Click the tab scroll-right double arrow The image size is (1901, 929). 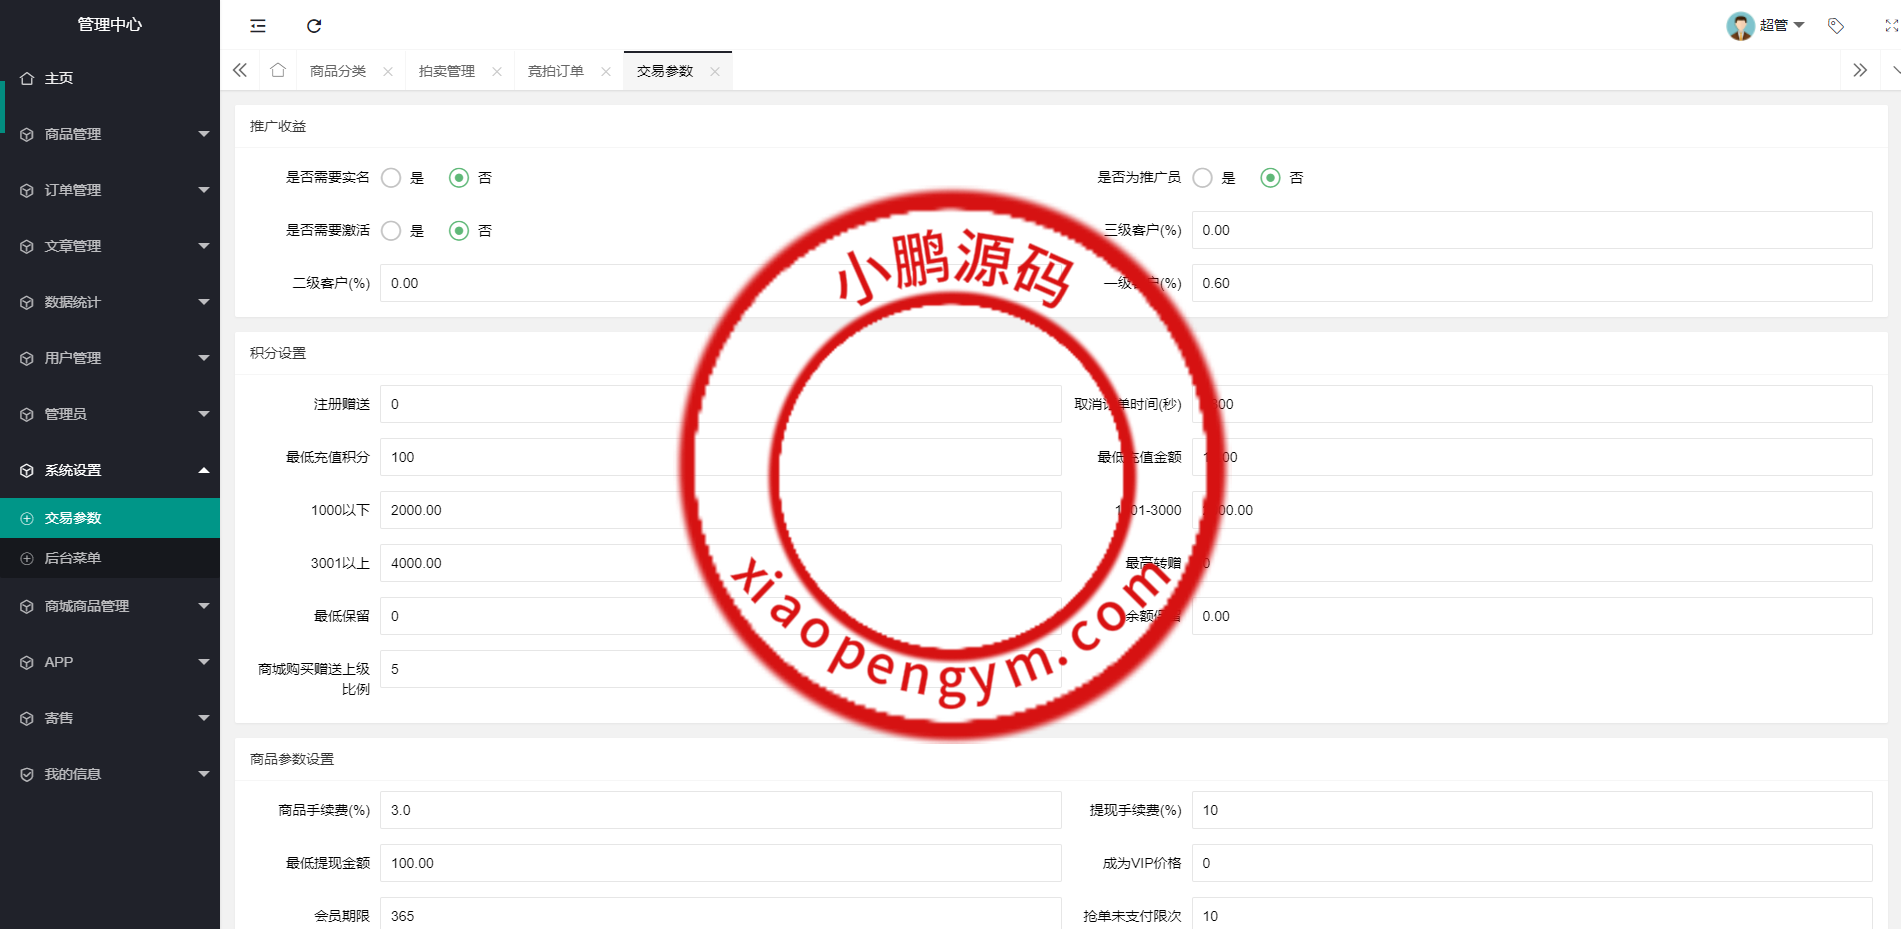point(1860,70)
